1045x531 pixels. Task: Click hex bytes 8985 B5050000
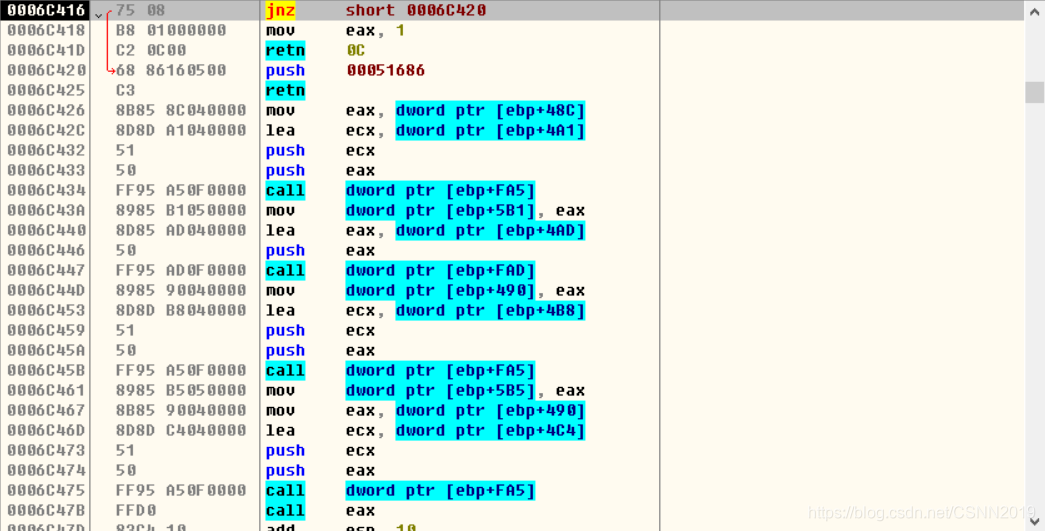point(181,390)
